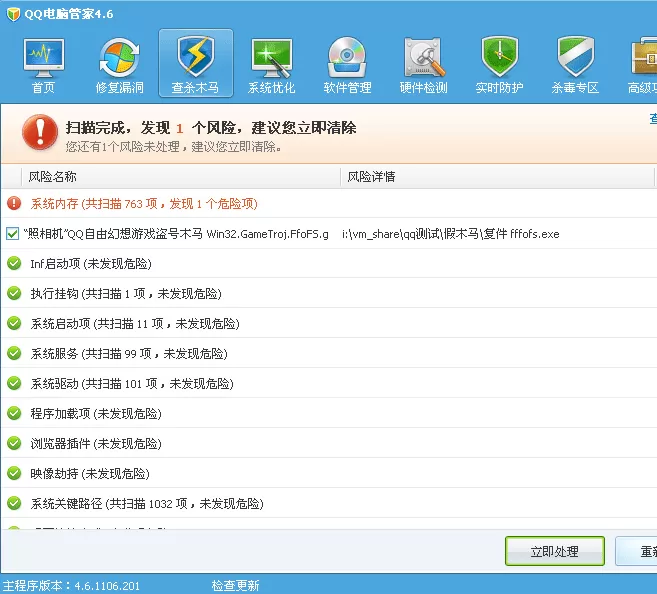Click green check icon beside 系统关键路径
657x594 pixels.
tap(14, 503)
